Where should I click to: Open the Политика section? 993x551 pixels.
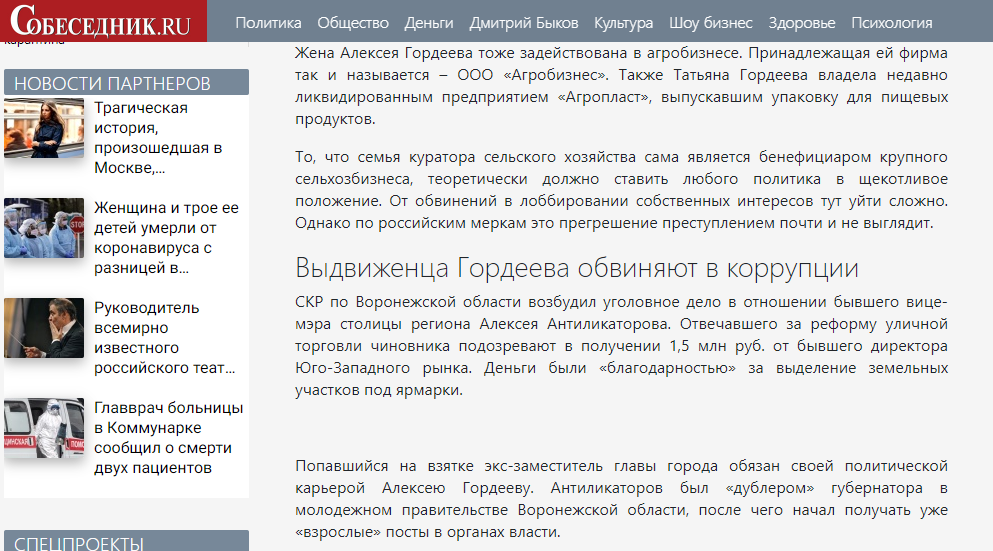269,23
